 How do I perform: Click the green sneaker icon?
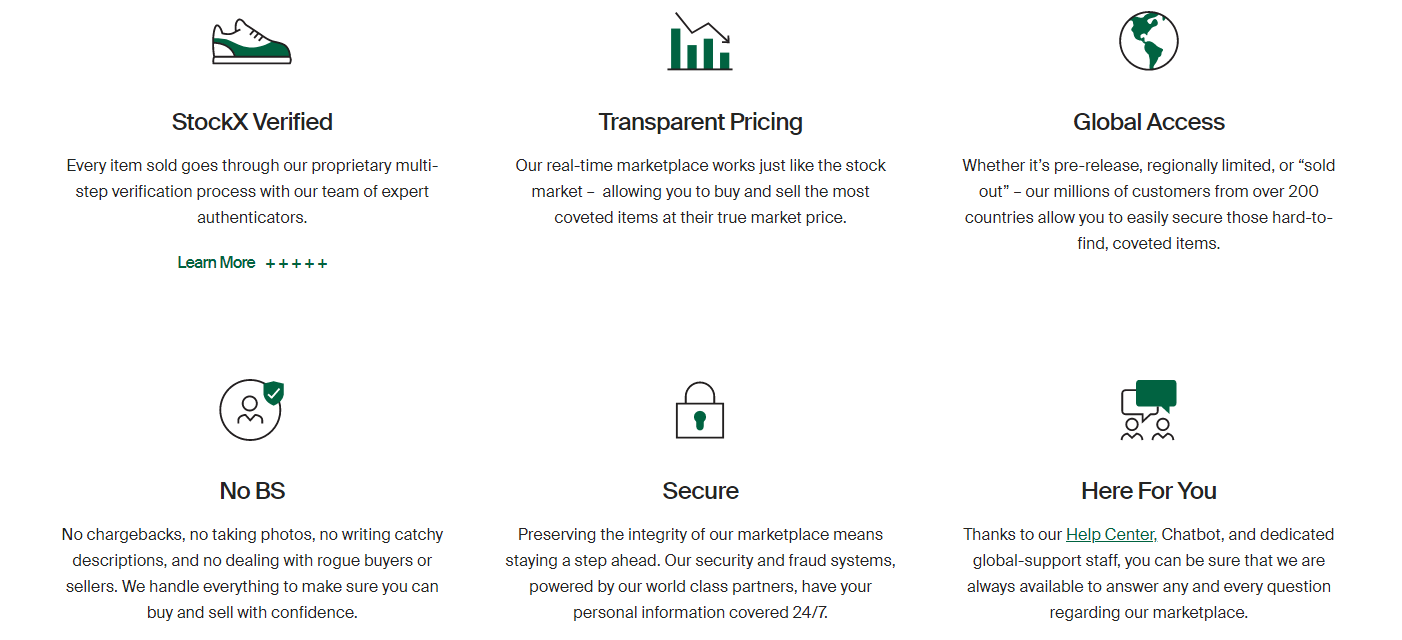pos(252,41)
